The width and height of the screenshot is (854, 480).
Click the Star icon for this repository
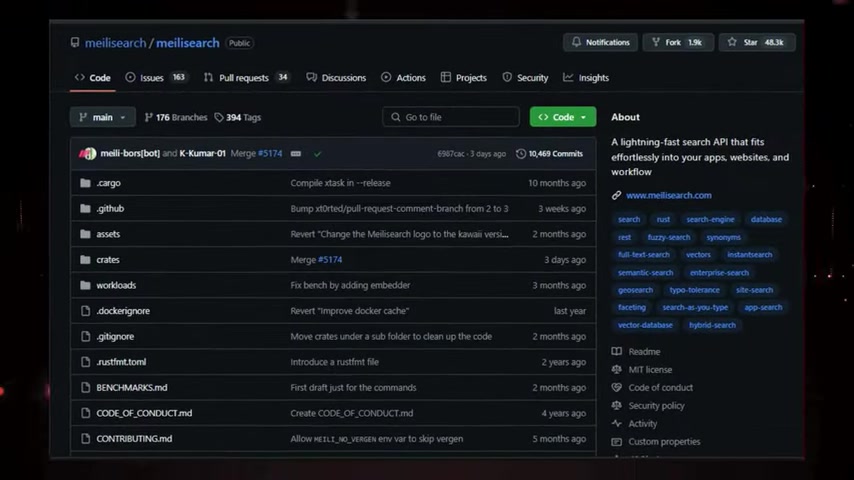(x=732, y=42)
